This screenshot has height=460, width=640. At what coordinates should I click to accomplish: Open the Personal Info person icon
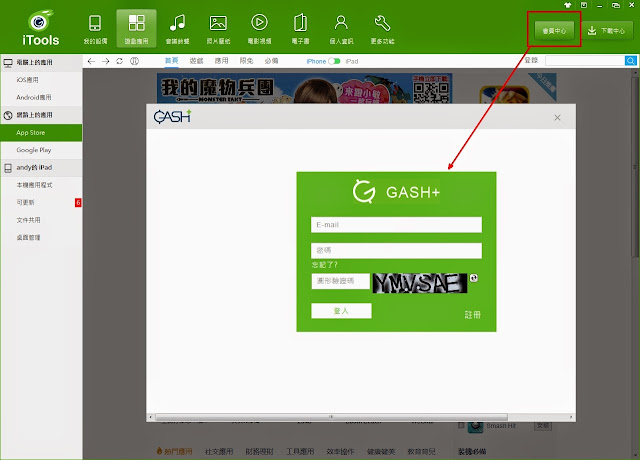pyautogui.click(x=341, y=23)
